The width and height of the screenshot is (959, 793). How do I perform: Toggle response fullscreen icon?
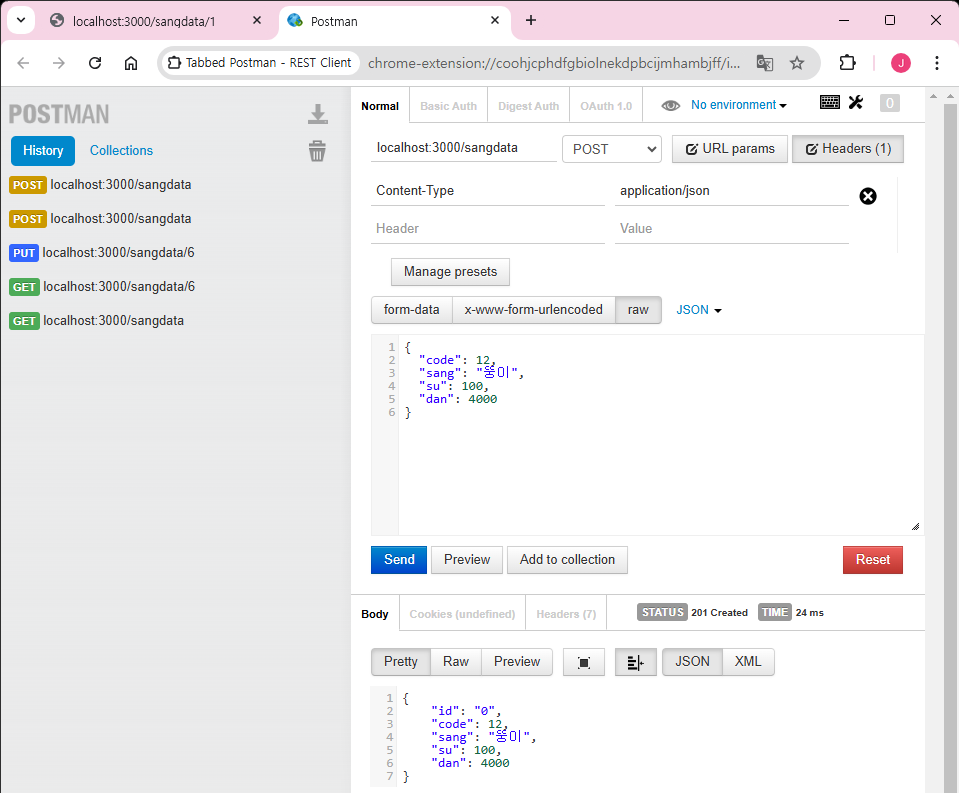[x=583, y=662]
